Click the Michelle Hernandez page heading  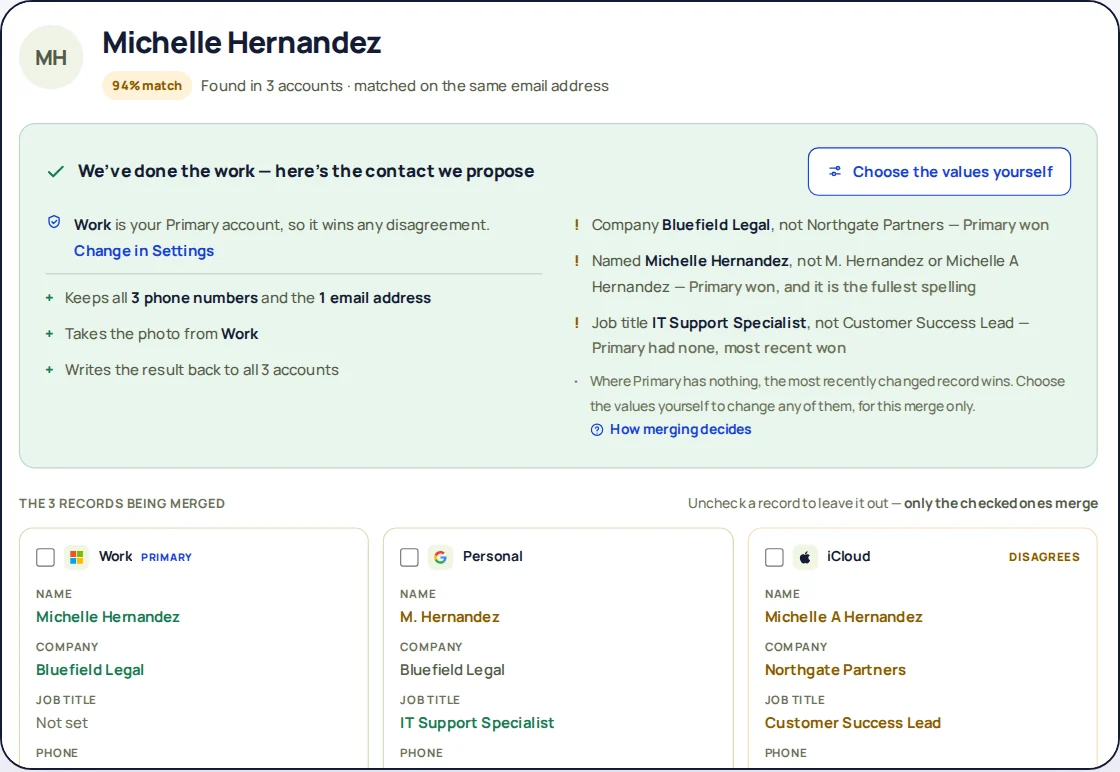tap(241, 43)
